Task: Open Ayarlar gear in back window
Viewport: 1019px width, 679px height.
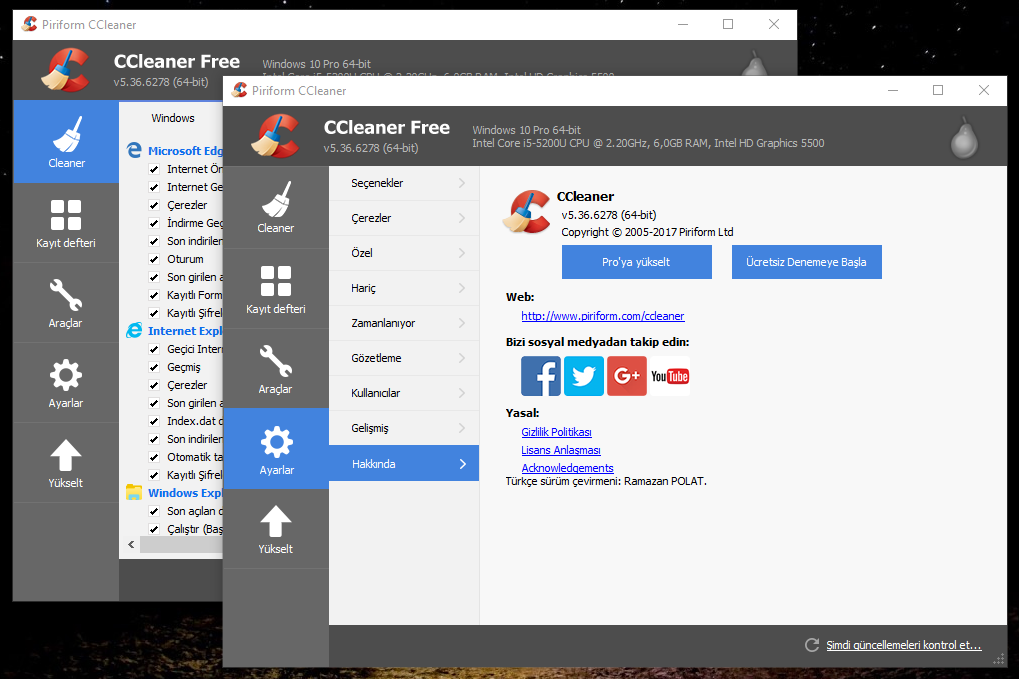Action: (x=66, y=383)
